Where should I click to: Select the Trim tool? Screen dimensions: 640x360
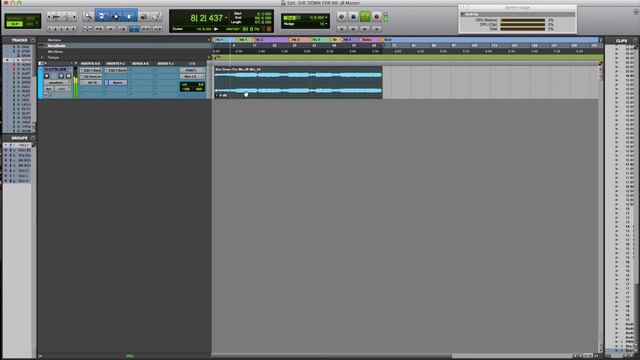[x=102, y=17]
